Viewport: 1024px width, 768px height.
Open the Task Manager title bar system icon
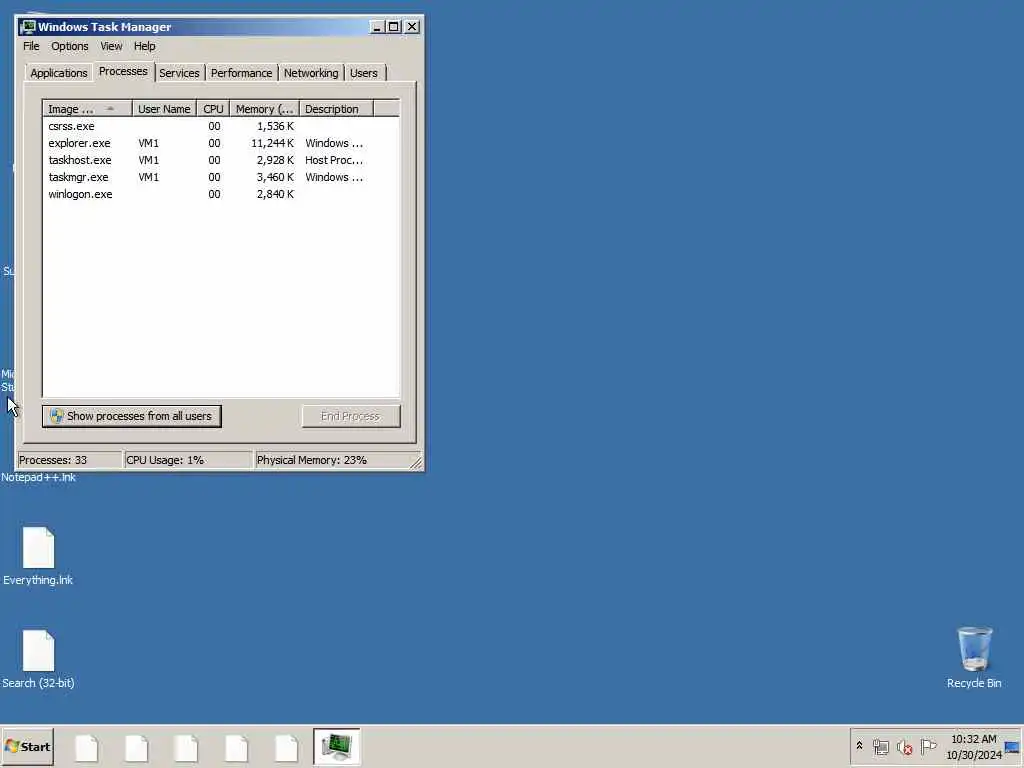[27, 27]
